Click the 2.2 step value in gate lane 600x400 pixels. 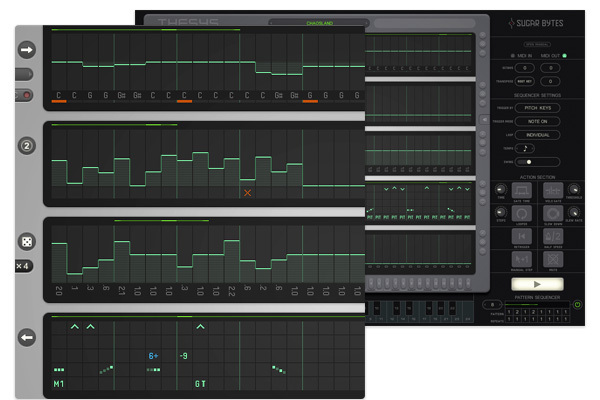[x=232, y=291]
